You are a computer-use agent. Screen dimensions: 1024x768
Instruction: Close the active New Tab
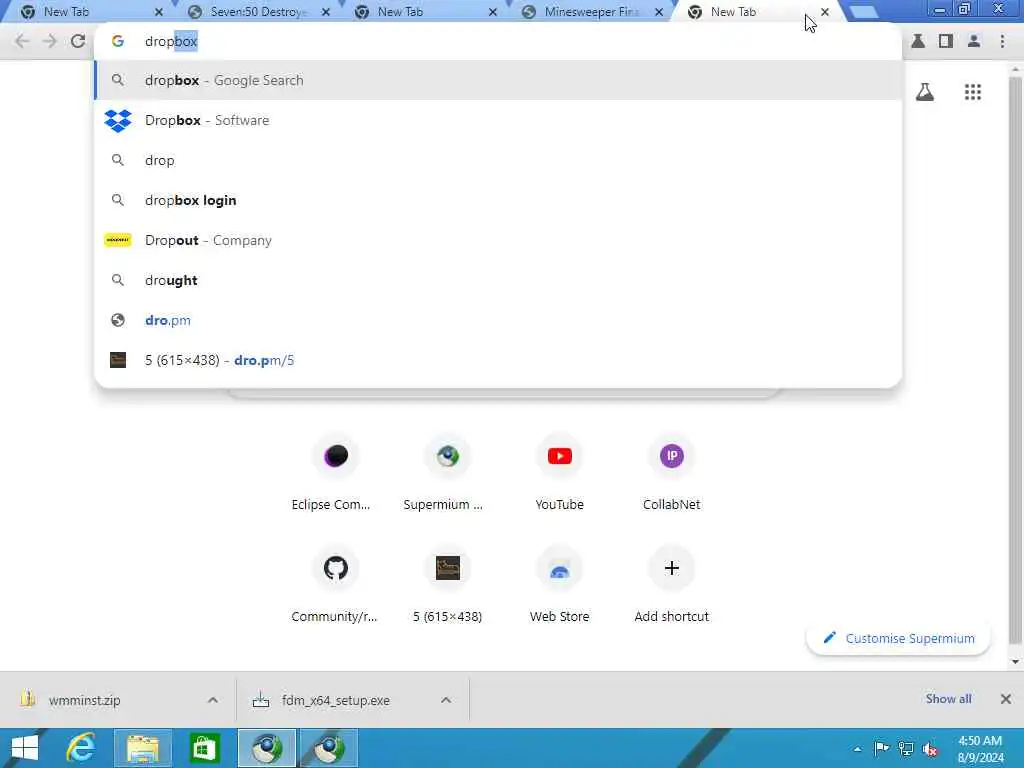coord(825,12)
